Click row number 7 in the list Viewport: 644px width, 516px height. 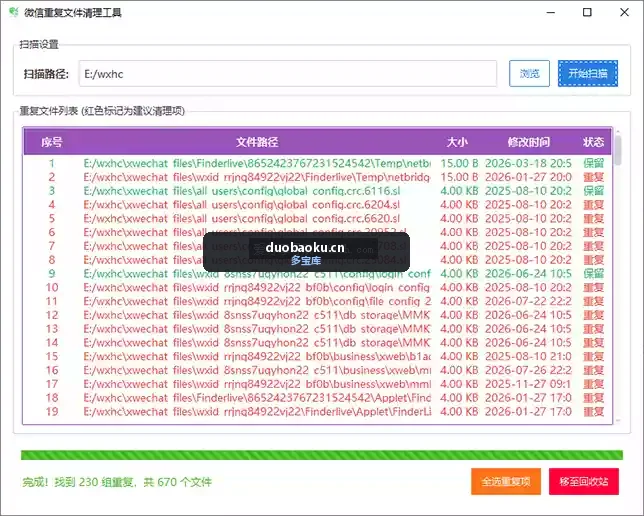(52, 246)
